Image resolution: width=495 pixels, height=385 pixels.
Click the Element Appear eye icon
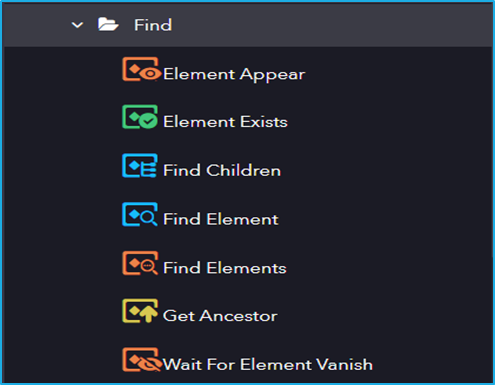pyautogui.click(x=140, y=69)
